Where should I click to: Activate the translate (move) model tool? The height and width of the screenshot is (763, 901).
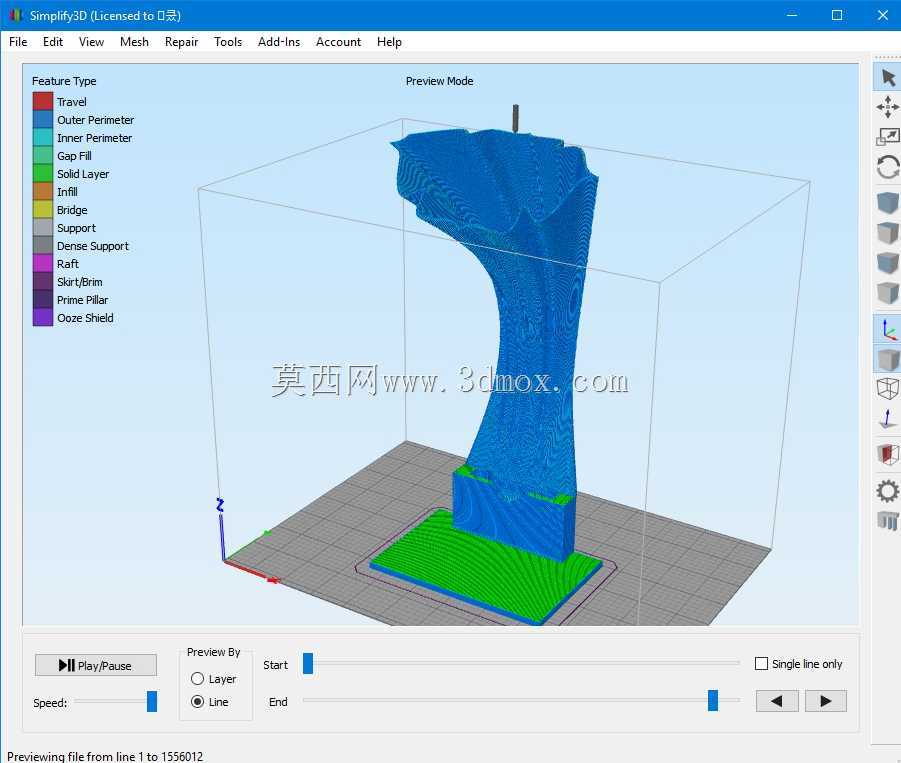coord(888,107)
